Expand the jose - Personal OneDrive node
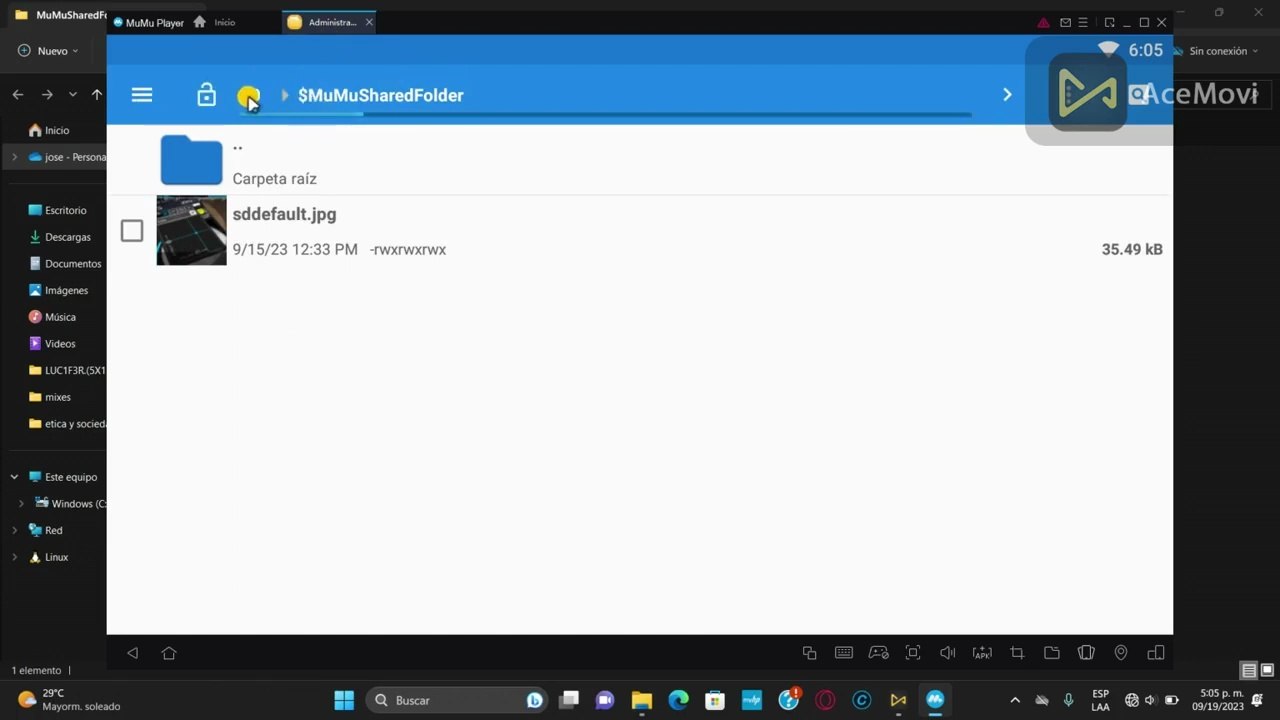Viewport: 1280px width, 720px height. pos(14,157)
